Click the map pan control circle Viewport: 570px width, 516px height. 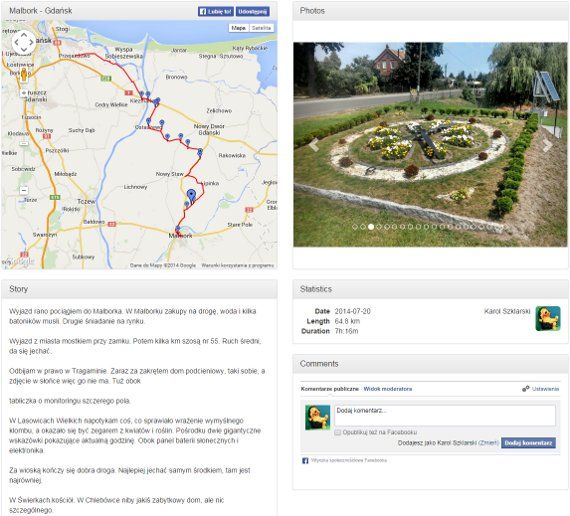click(24, 42)
